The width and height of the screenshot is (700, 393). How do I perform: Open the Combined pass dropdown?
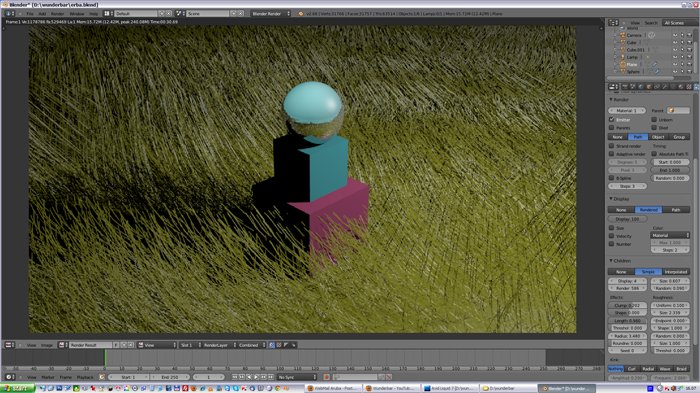click(251, 345)
